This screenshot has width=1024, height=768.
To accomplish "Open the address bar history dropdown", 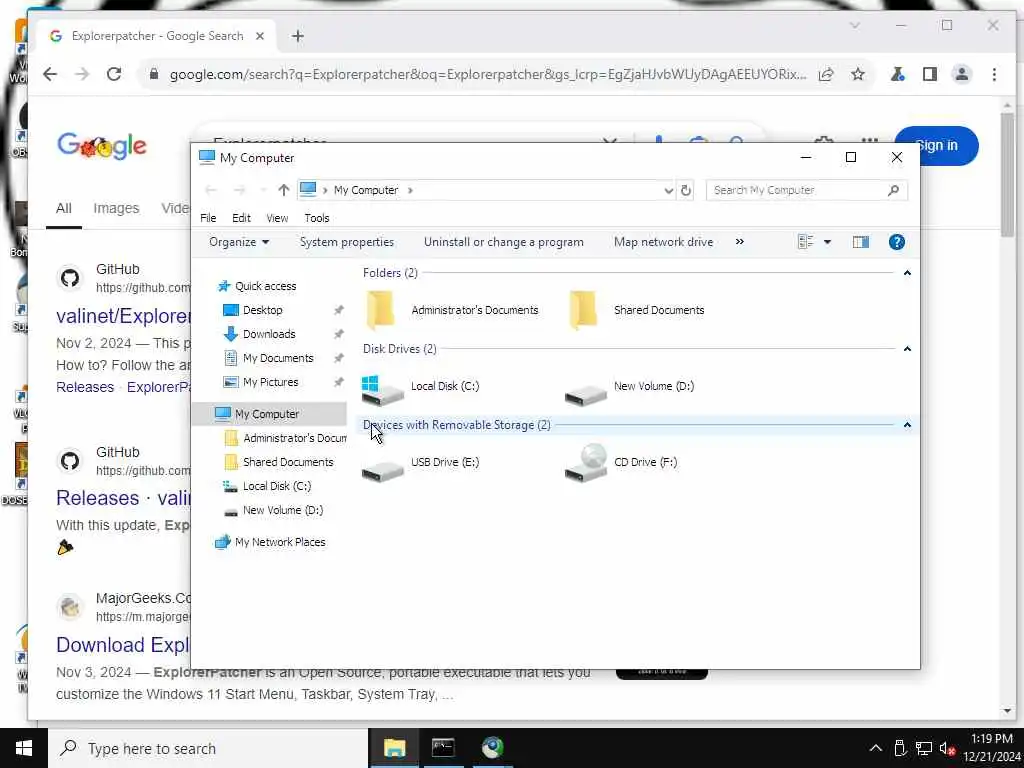I will 668,191.
